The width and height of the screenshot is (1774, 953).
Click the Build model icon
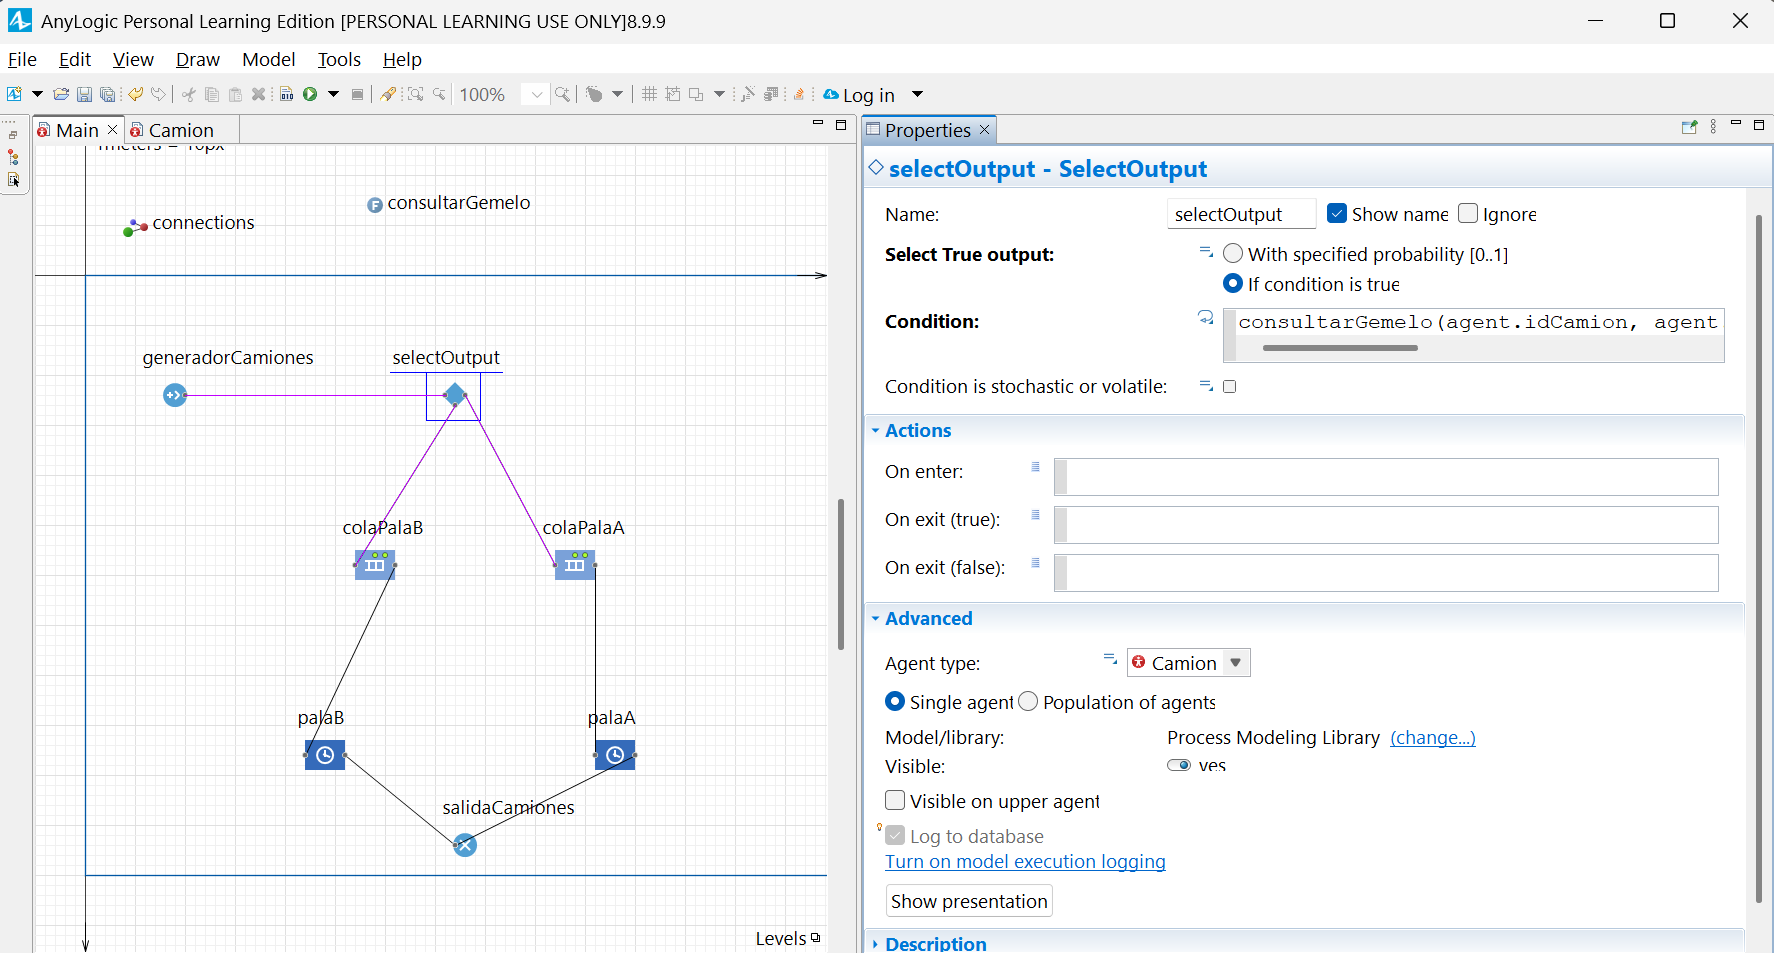(287, 94)
